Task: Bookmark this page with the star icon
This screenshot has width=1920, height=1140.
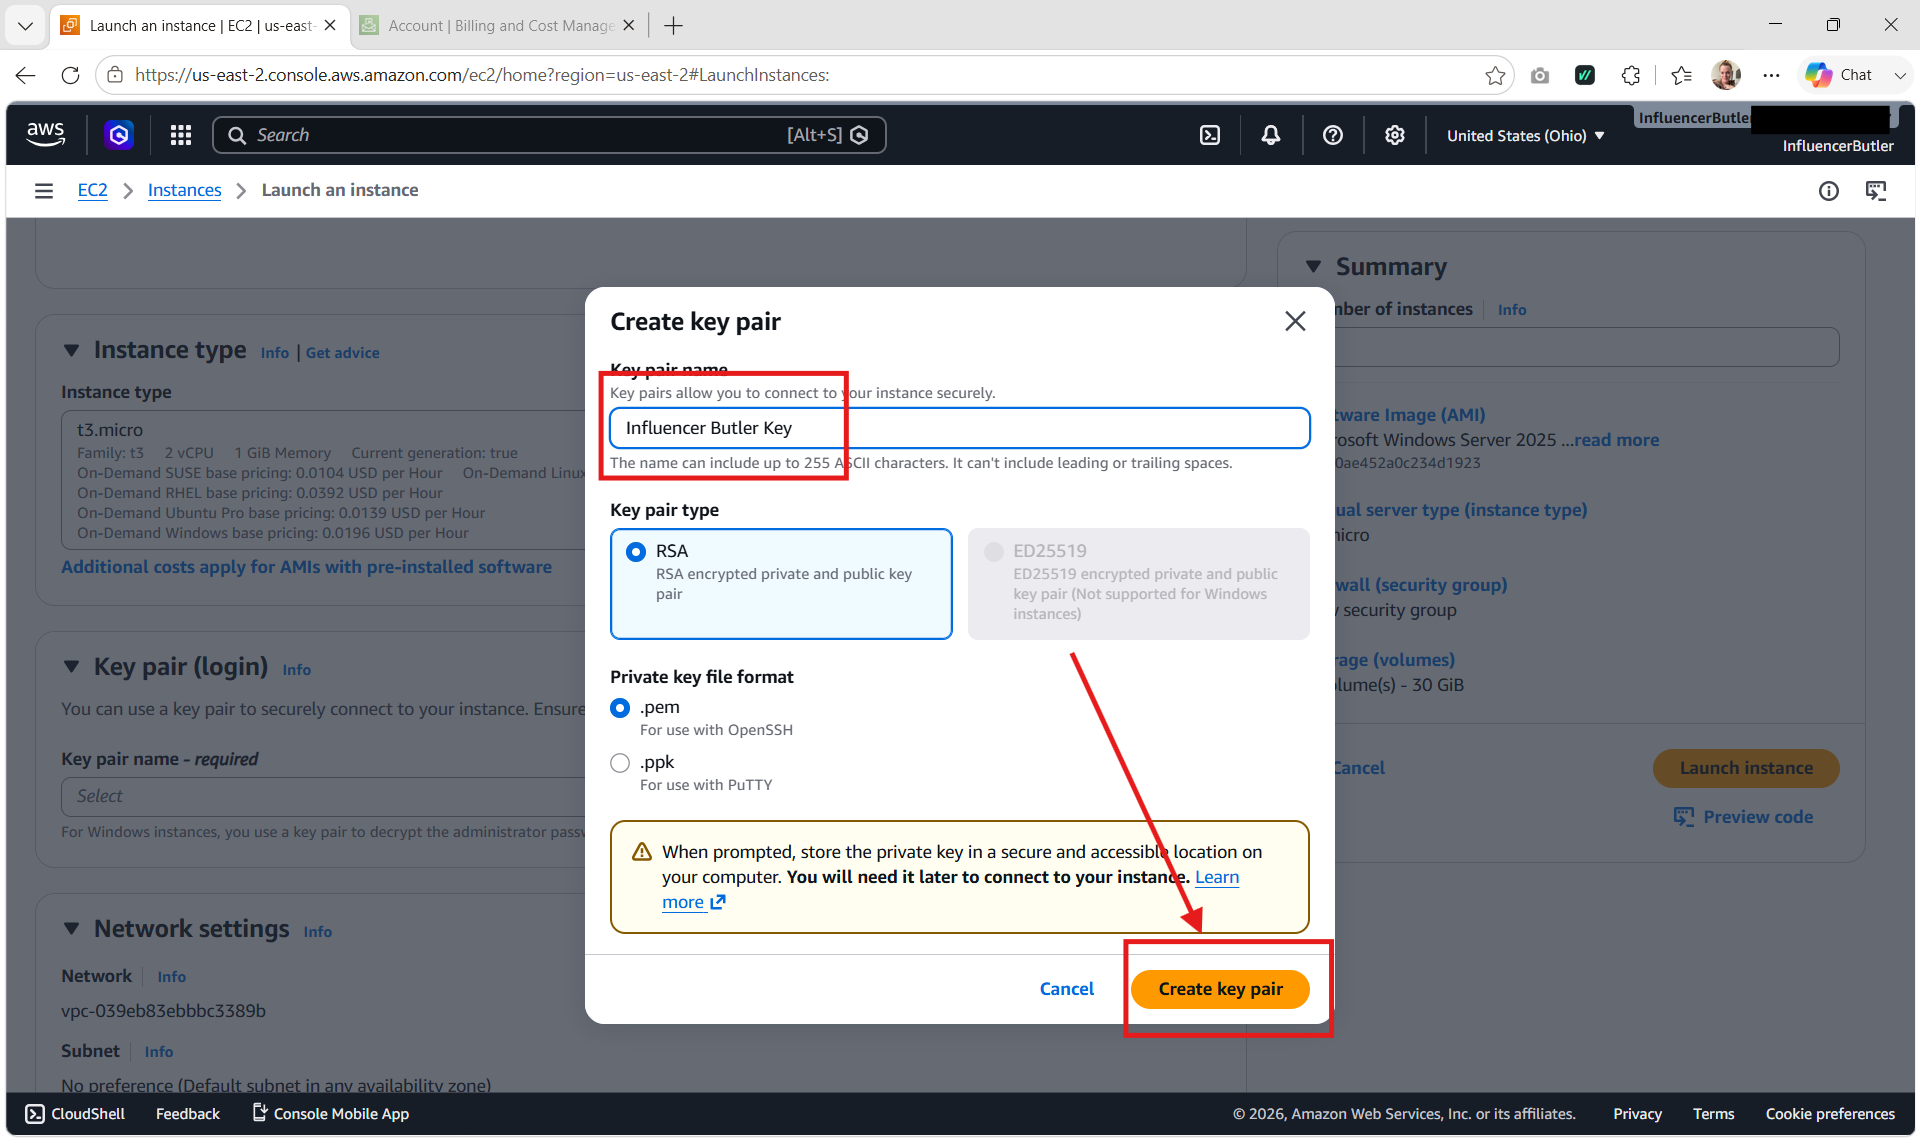Action: [1495, 75]
